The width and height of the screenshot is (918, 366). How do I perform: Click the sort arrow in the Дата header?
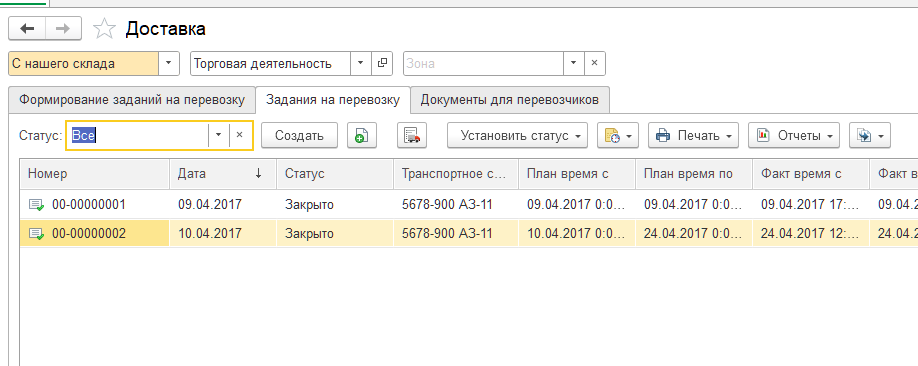tap(258, 174)
